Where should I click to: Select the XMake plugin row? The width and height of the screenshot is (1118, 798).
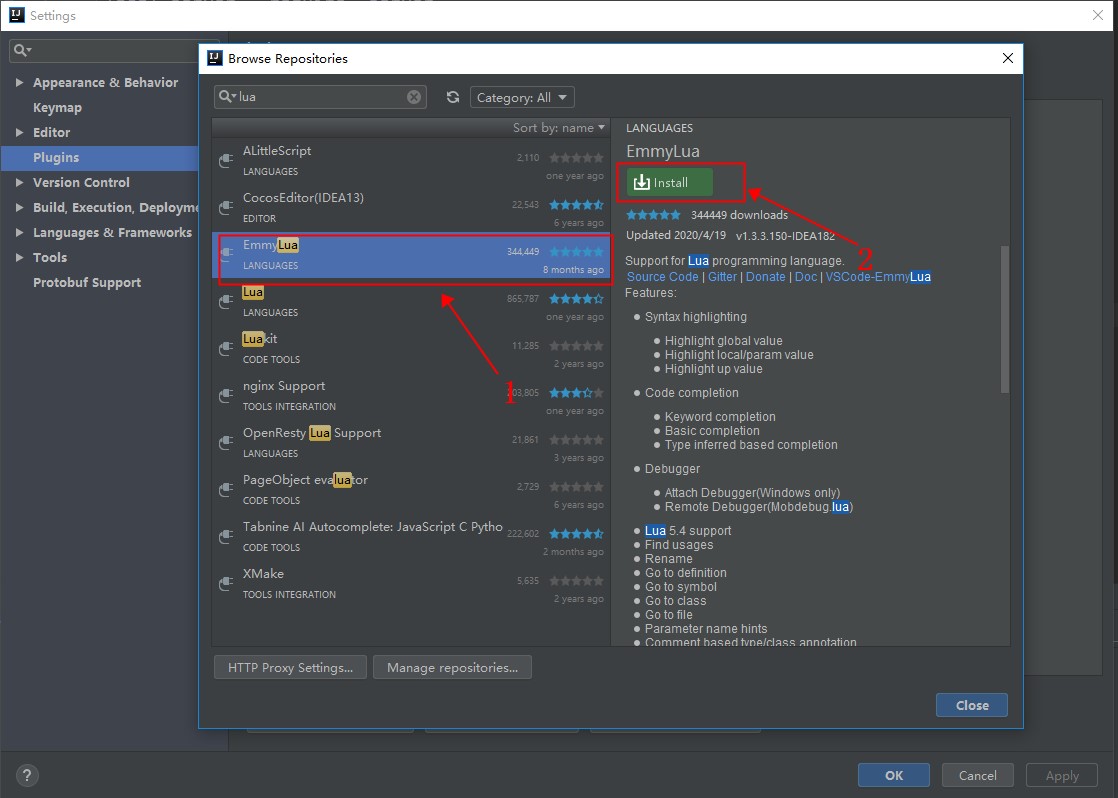411,584
